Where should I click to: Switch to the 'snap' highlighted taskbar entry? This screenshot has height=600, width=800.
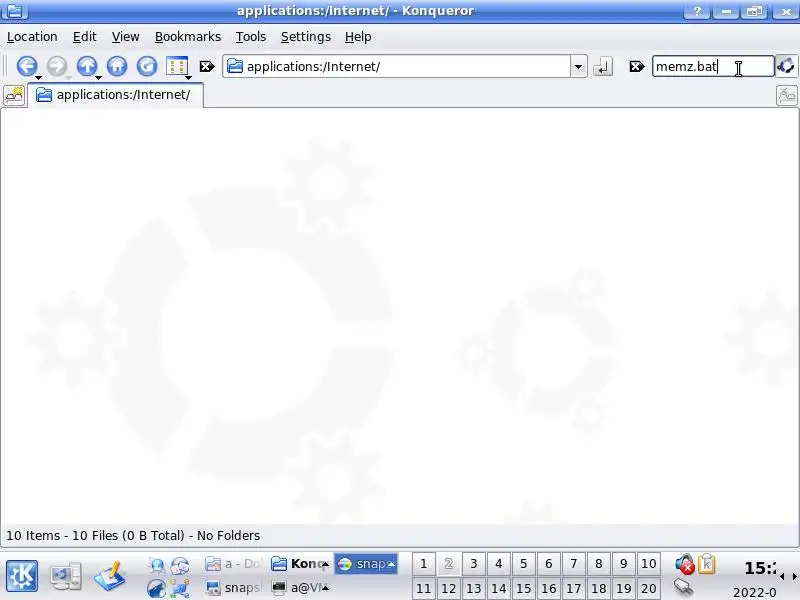tap(366, 564)
